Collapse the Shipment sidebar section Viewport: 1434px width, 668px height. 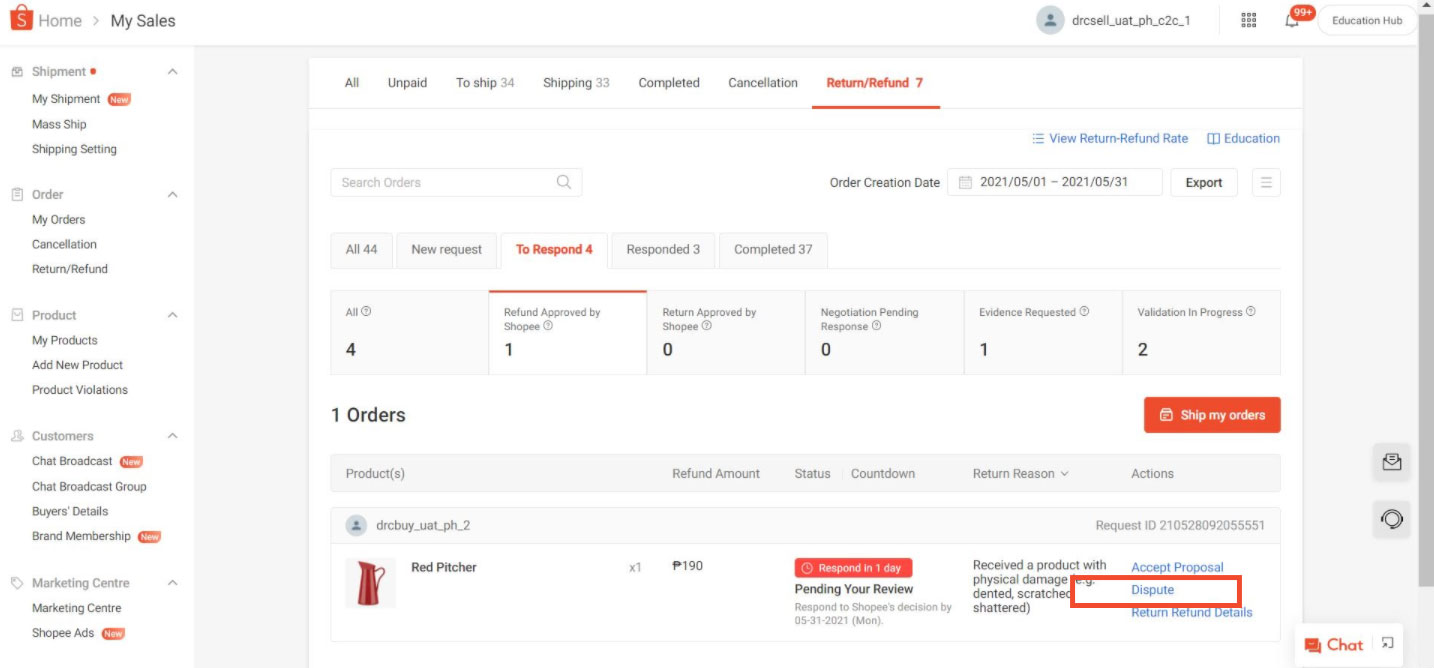[x=171, y=71]
